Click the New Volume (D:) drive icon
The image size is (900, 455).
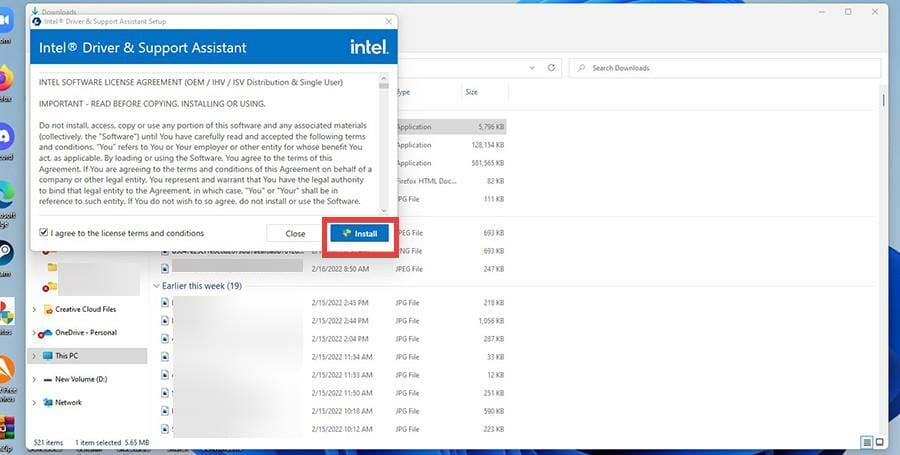click(48, 379)
